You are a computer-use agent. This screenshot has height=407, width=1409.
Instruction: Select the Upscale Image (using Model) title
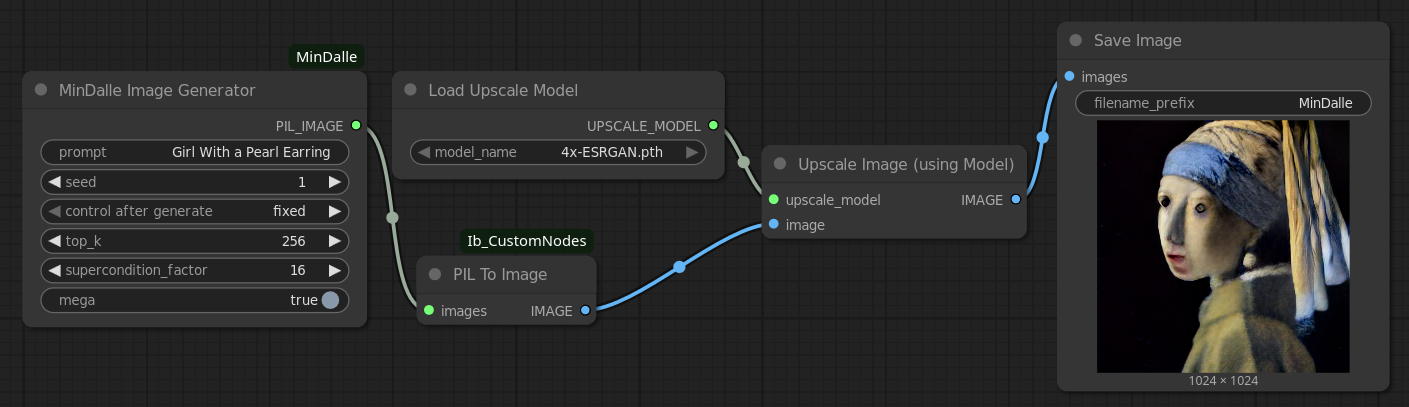[906, 164]
